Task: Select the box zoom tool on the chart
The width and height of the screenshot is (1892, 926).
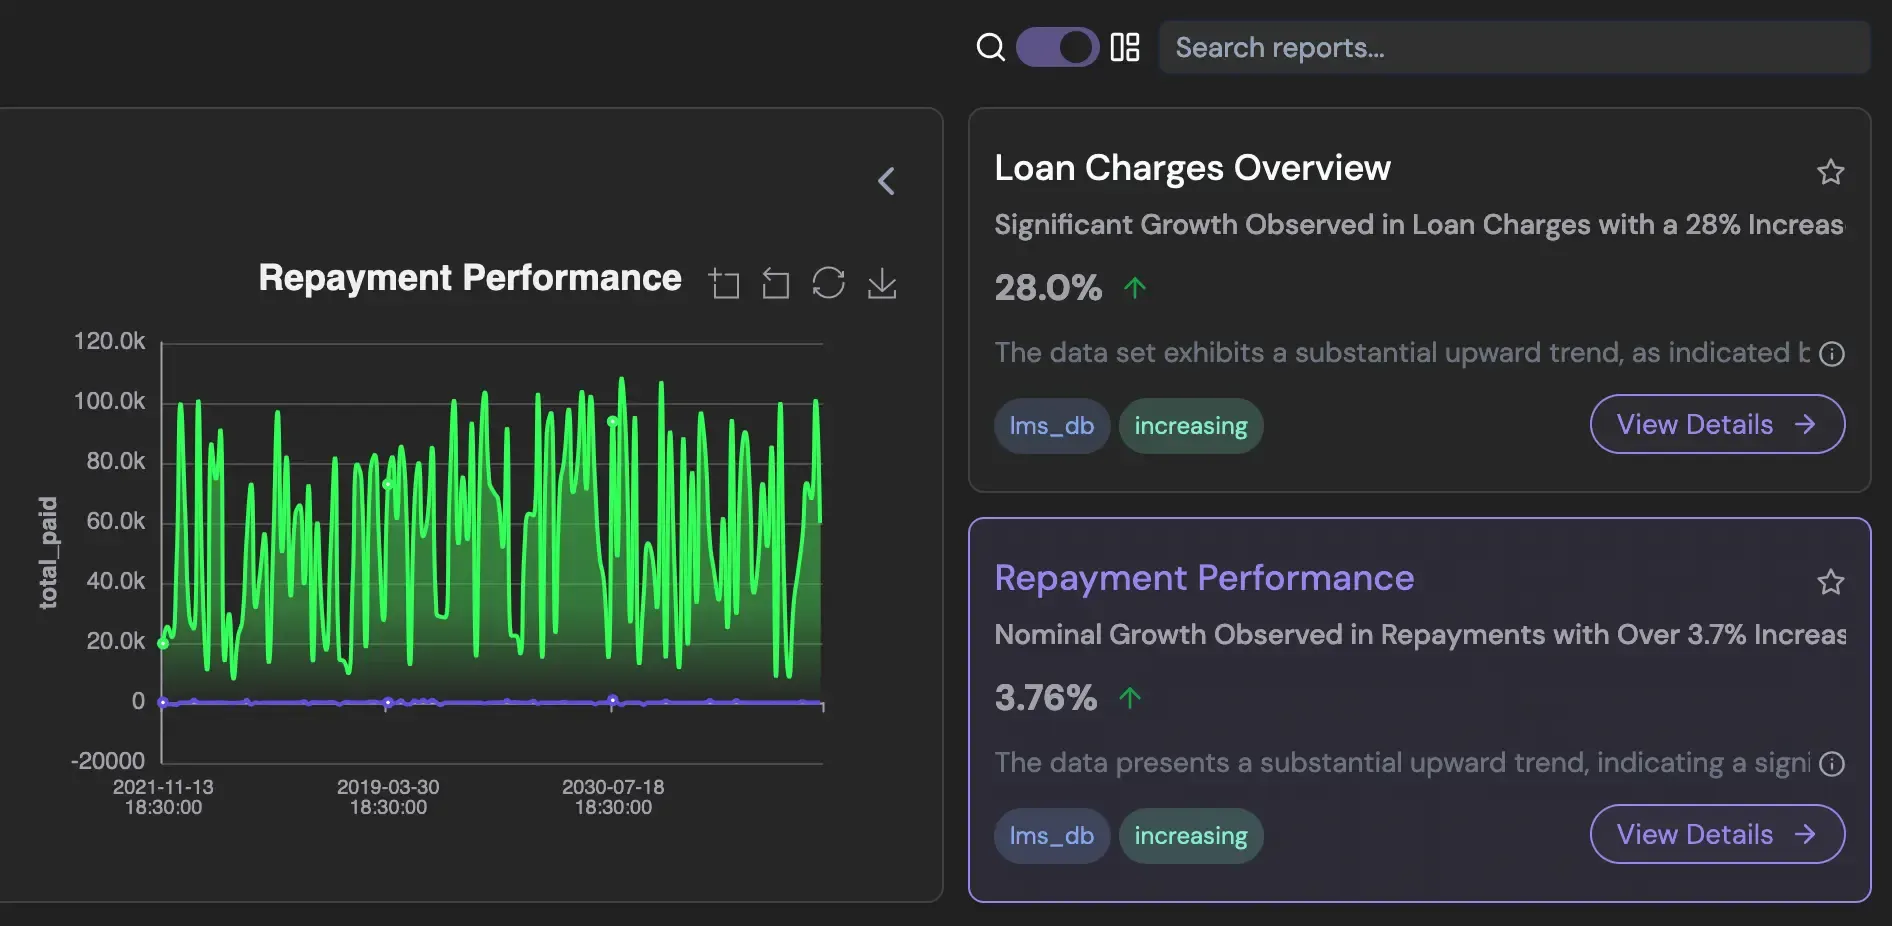Action: click(726, 283)
